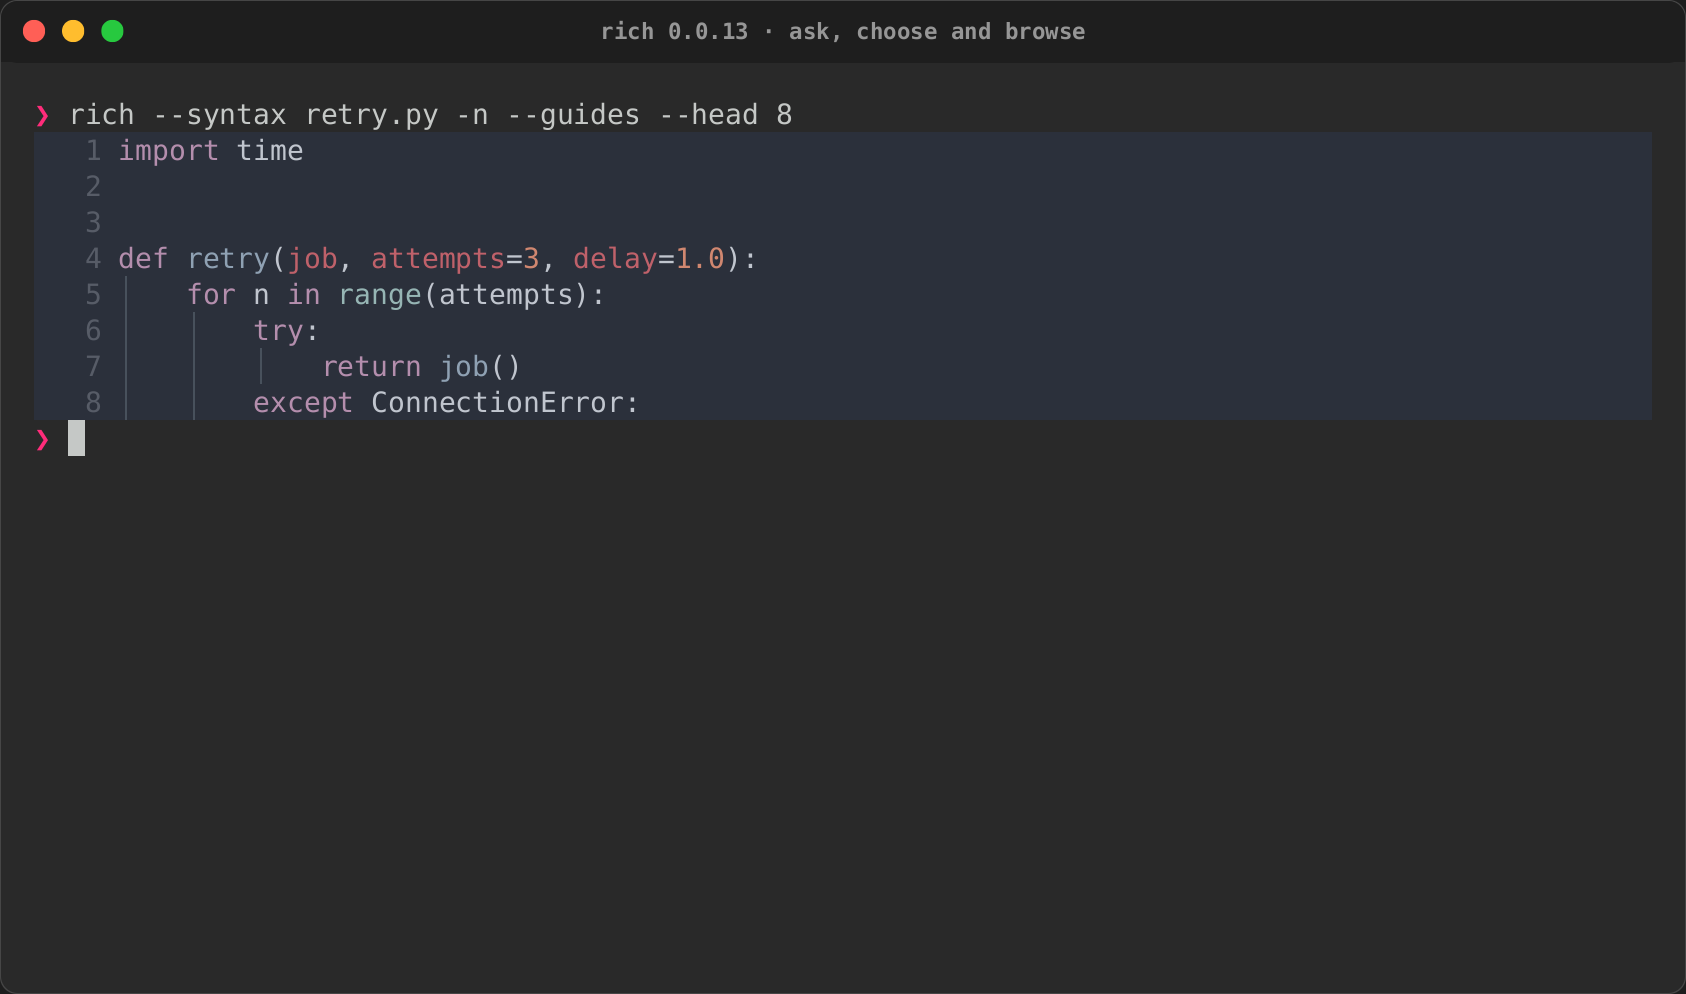Click the 'attempts' parameter in the def line
Screen dimensions: 1686x994
[438, 259]
